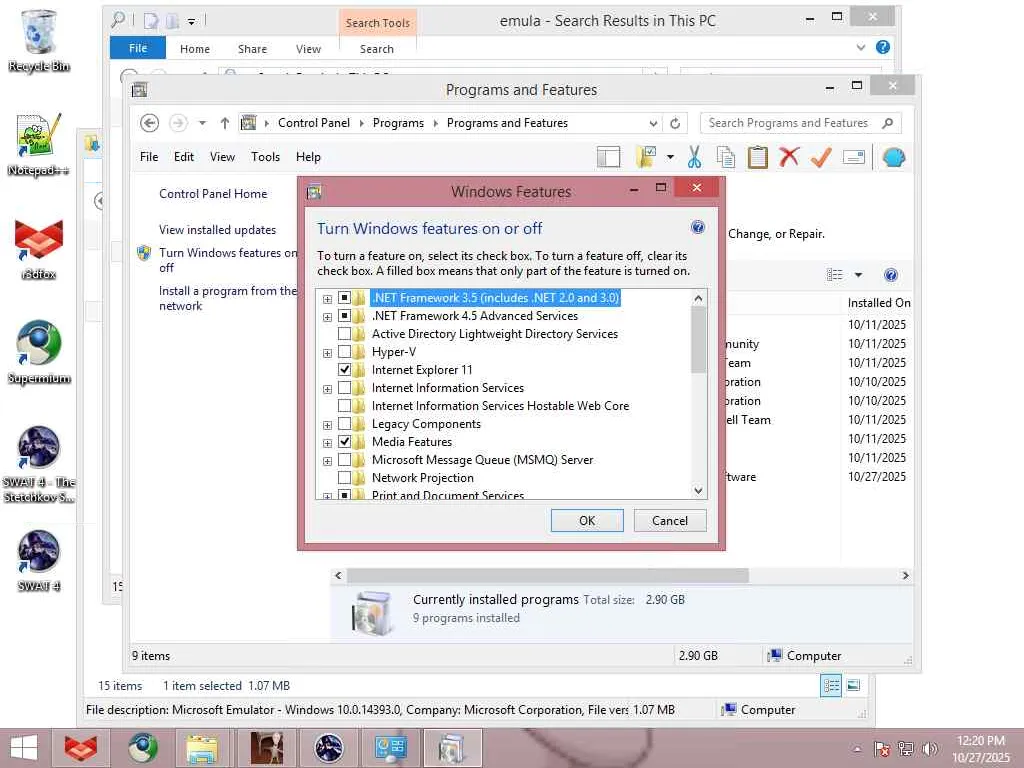Expand the Hyper-V tree node
The height and width of the screenshot is (768, 1024).
pyautogui.click(x=327, y=353)
